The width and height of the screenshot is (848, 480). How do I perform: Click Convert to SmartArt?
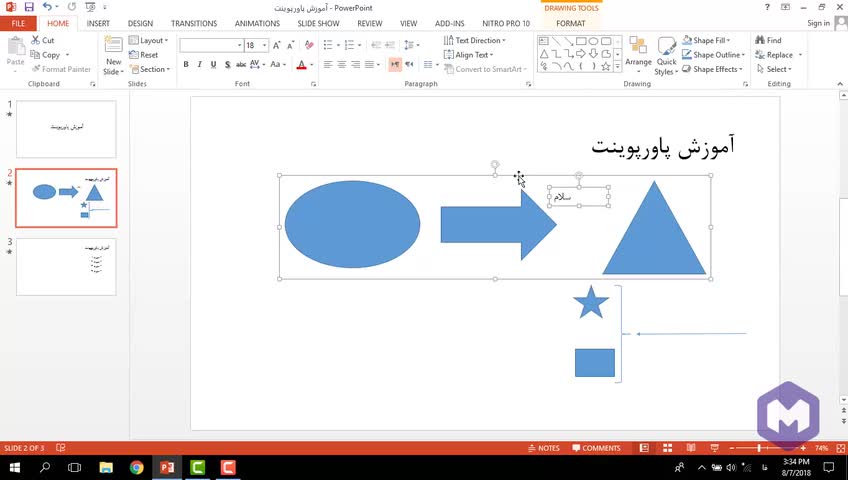point(485,69)
